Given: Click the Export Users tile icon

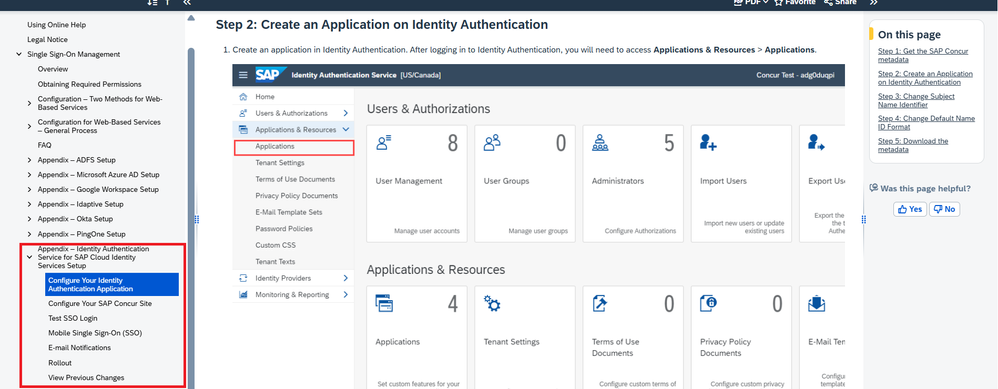Looking at the screenshot, I should coord(817,143).
